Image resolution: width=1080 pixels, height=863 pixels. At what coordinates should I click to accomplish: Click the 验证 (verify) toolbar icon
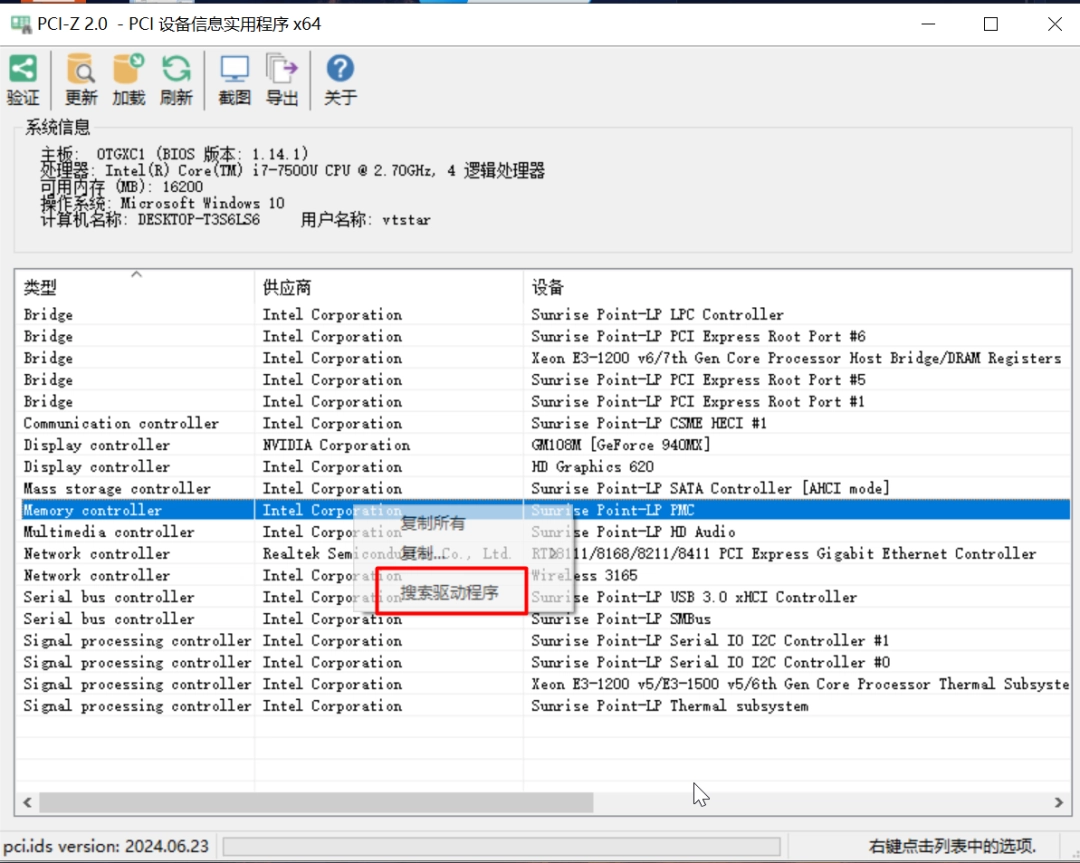(x=23, y=79)
